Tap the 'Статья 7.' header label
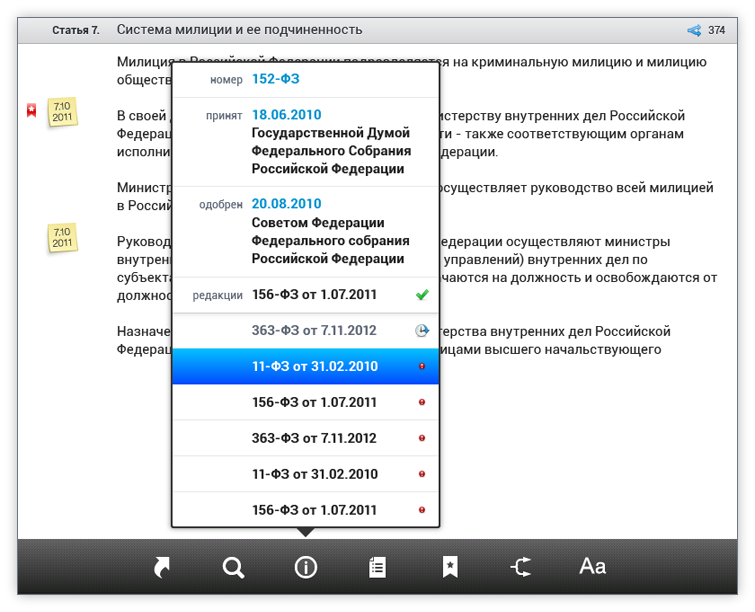The height and width of the screenshot is (612, 755). click(76, 30)
